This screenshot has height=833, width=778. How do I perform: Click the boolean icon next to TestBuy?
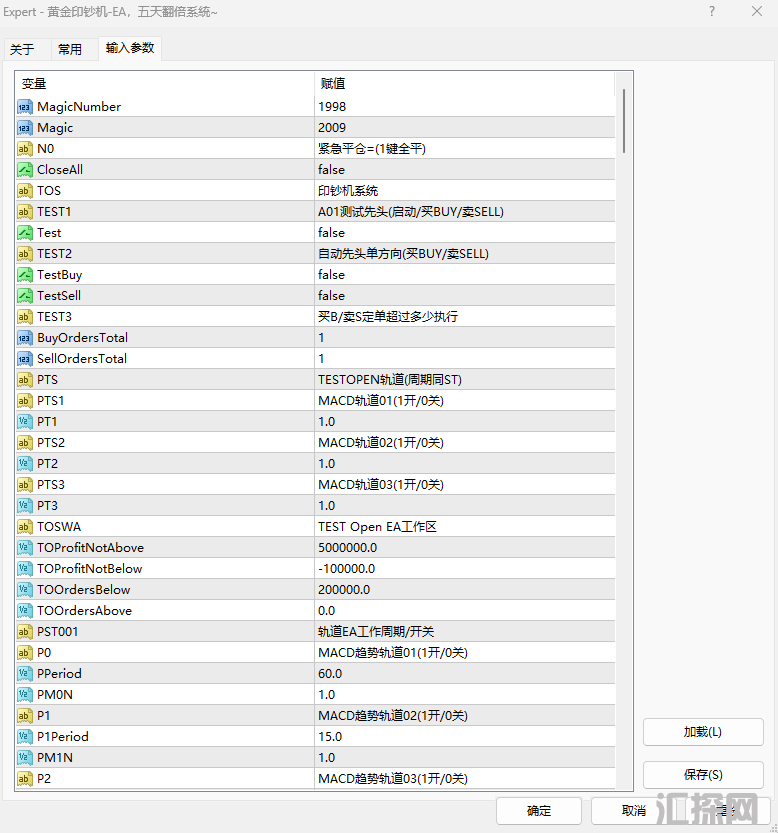pyautogui.click(x=25, y=275)
